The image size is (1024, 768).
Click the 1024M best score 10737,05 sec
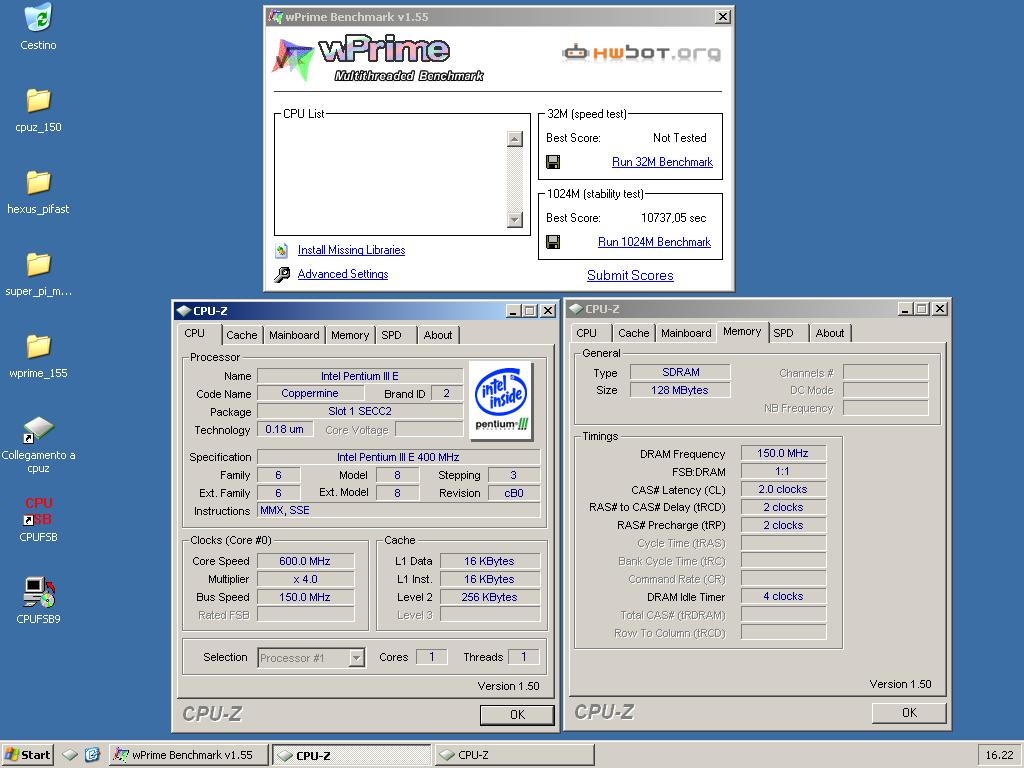click(x=673, y=218)
